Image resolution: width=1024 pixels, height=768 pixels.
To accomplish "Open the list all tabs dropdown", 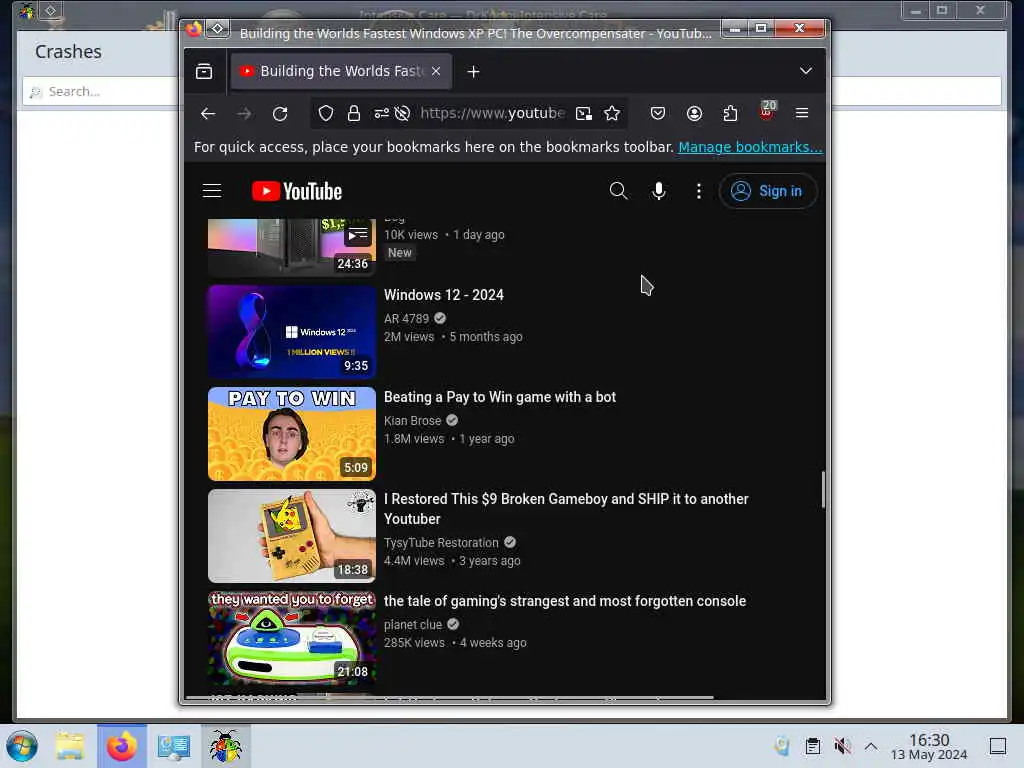I will tap(806, 71).
